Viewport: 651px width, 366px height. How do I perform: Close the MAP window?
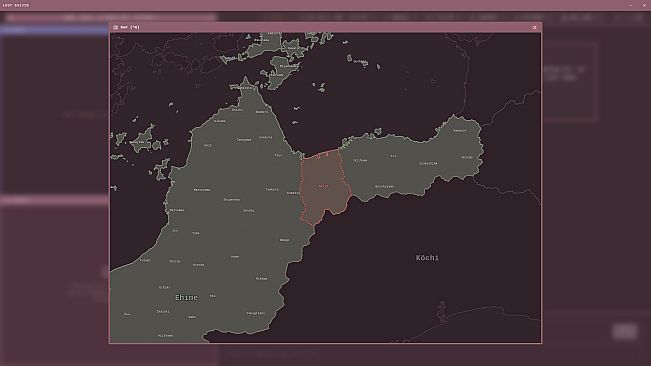534,27
